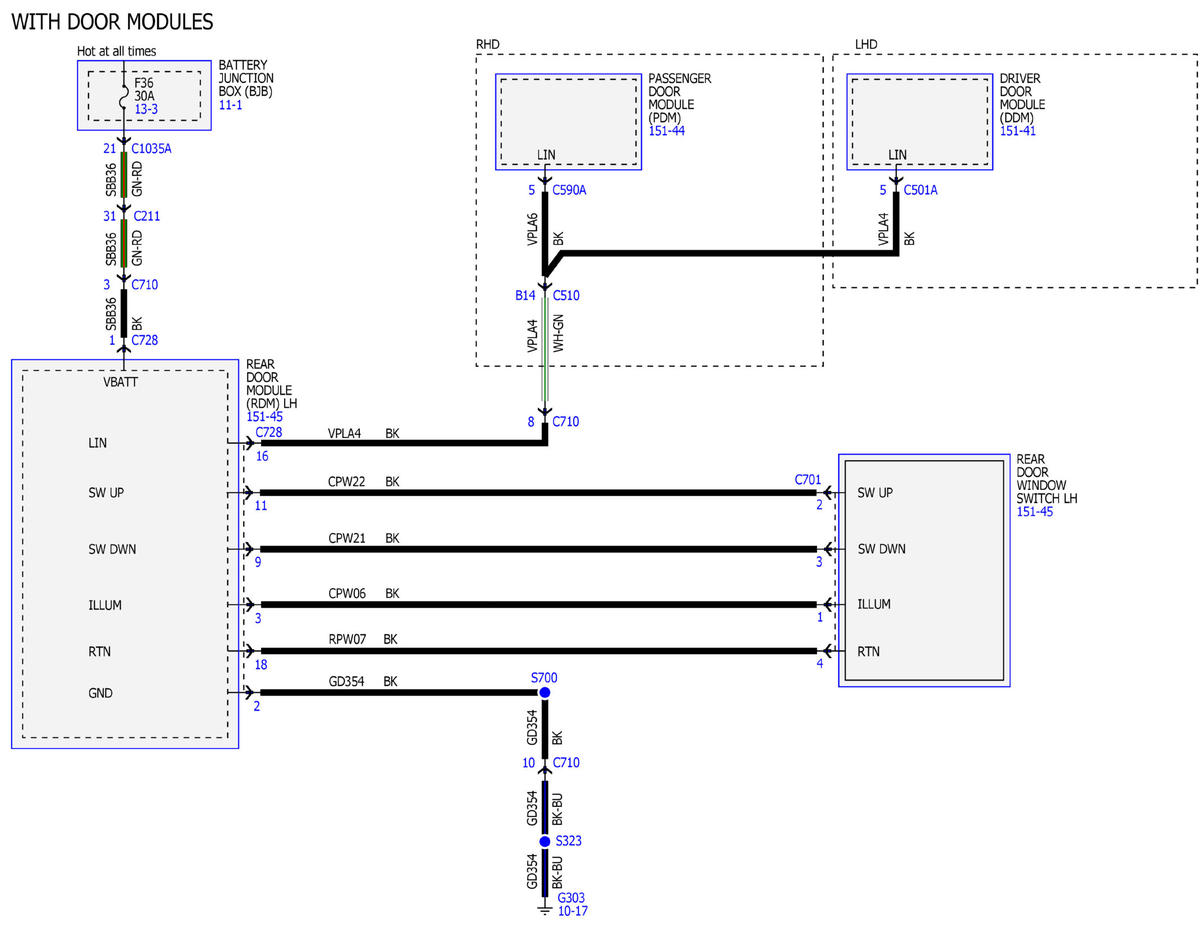The image size is (1200, 927).
Task: Select connector label C501A
Action: click(x=921, y=189)
